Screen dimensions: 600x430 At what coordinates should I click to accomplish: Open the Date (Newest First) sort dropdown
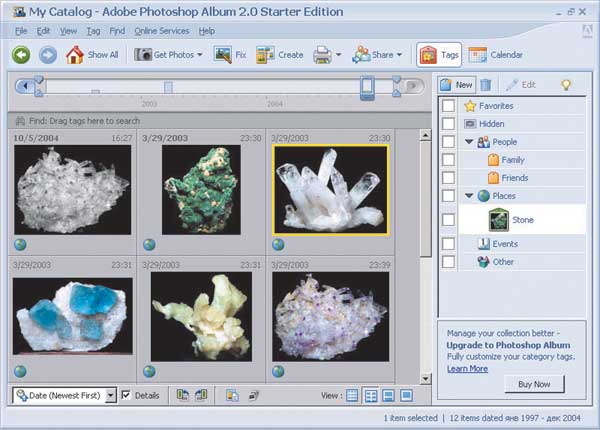tap(111, 395)
